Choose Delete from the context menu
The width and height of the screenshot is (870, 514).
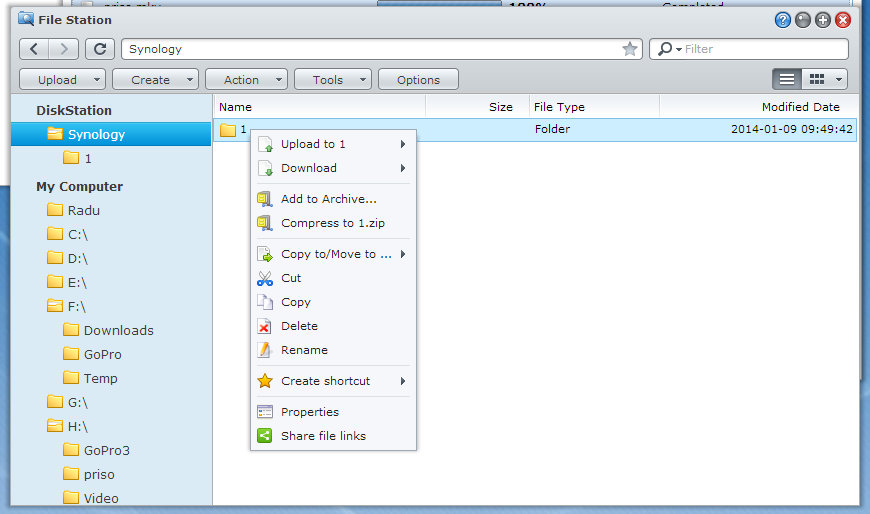333,326
